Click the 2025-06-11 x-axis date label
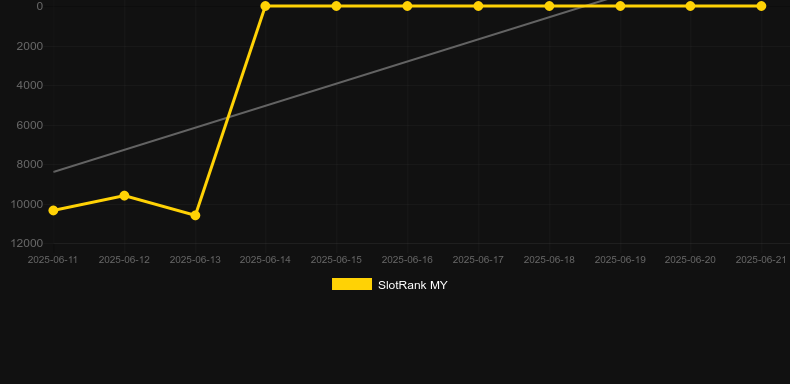The width and height of the screenshot is (790, 384). [53, 260]
